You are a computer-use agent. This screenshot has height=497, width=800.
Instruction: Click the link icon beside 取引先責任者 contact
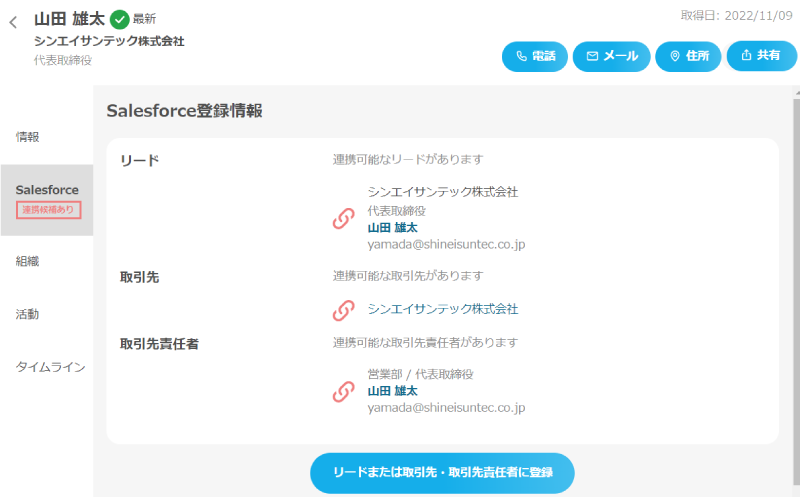[x=343, y=392]
